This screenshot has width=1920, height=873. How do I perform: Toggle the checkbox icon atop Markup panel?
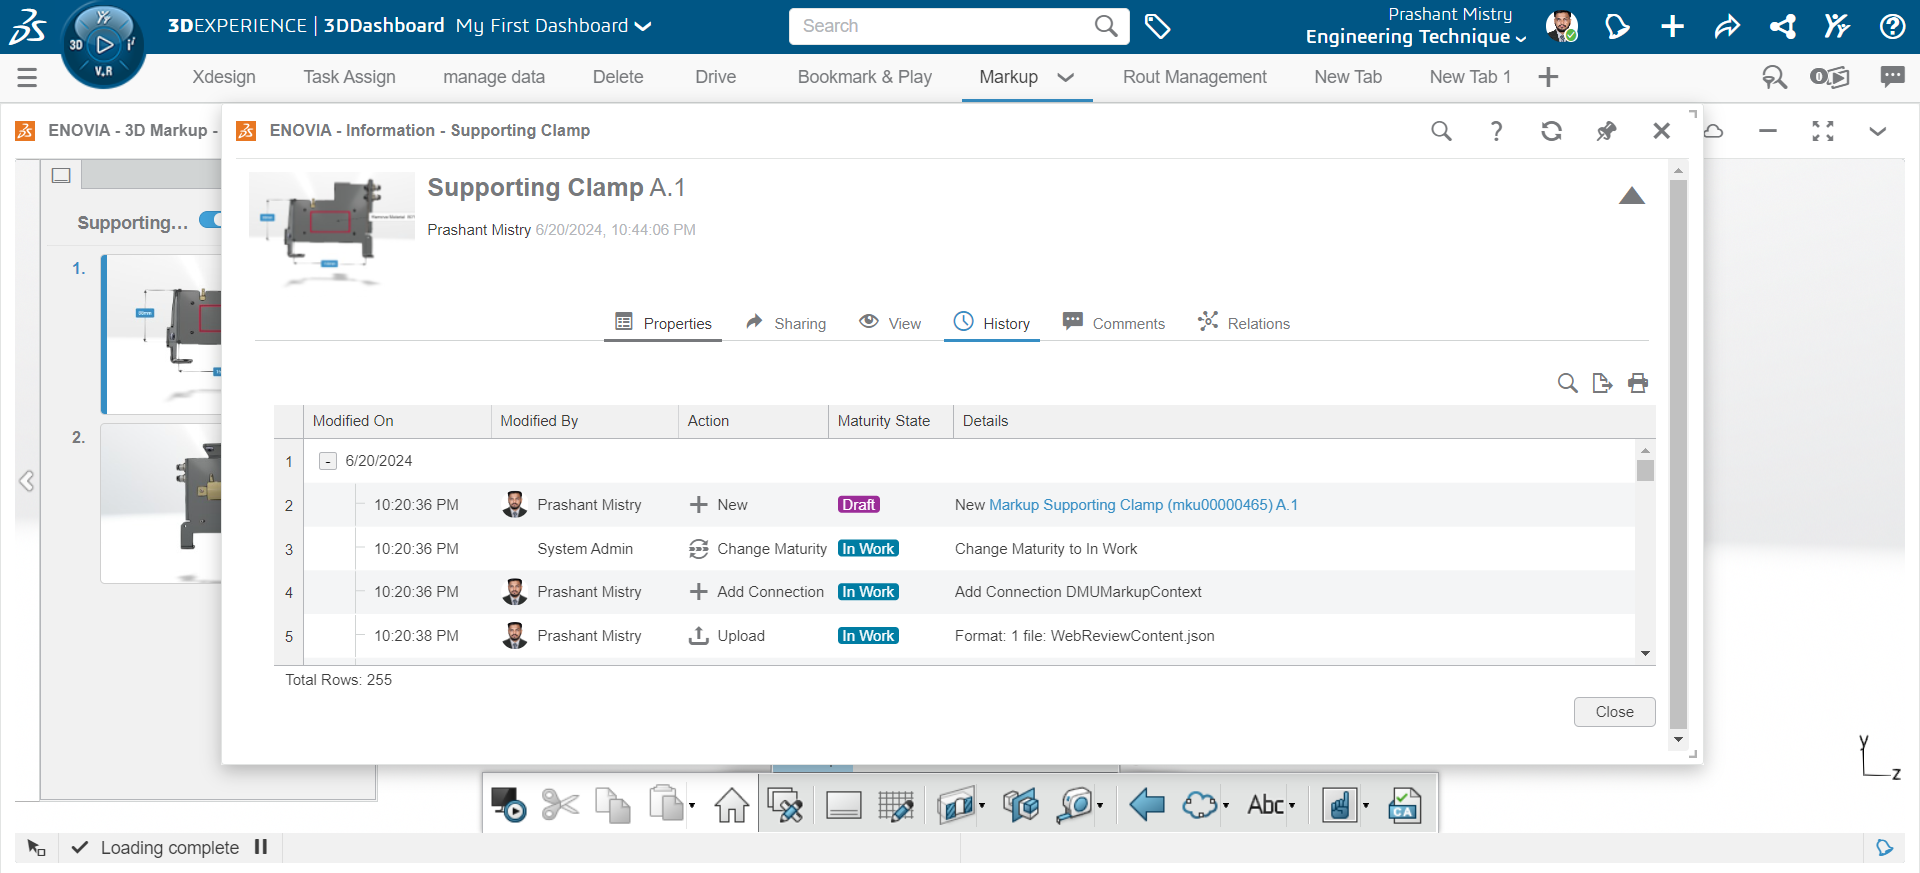point(61,175)
